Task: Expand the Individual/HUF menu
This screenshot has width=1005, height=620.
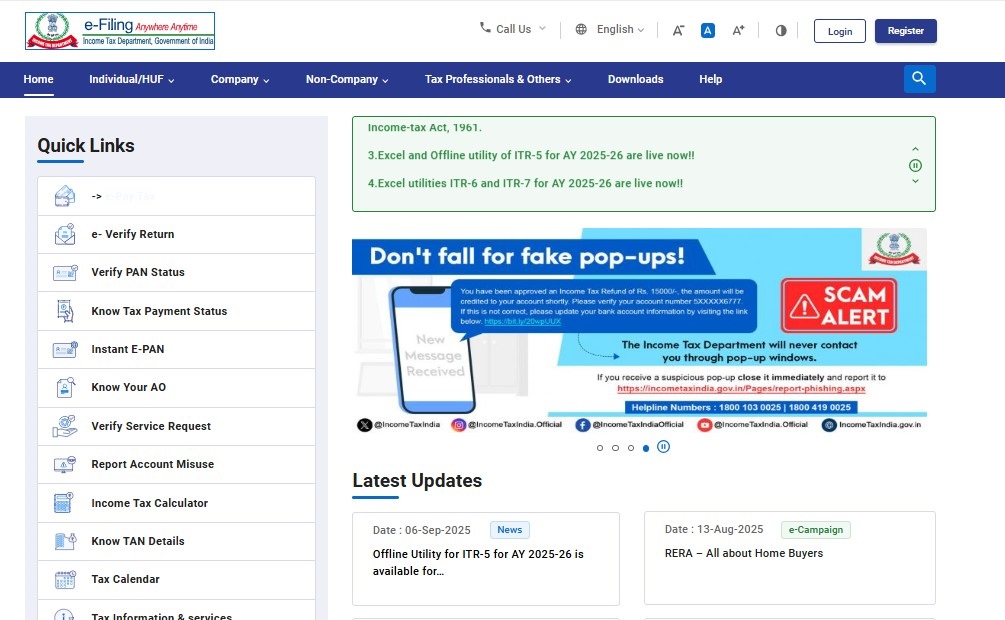Action: 131,80
